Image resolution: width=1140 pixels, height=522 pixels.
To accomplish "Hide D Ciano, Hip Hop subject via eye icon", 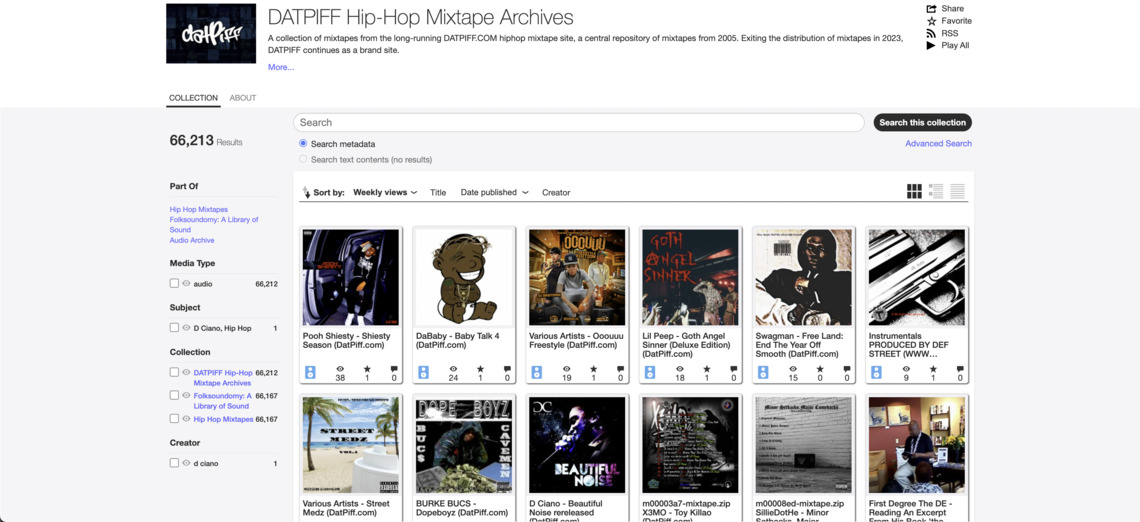I will coord(186,328).
